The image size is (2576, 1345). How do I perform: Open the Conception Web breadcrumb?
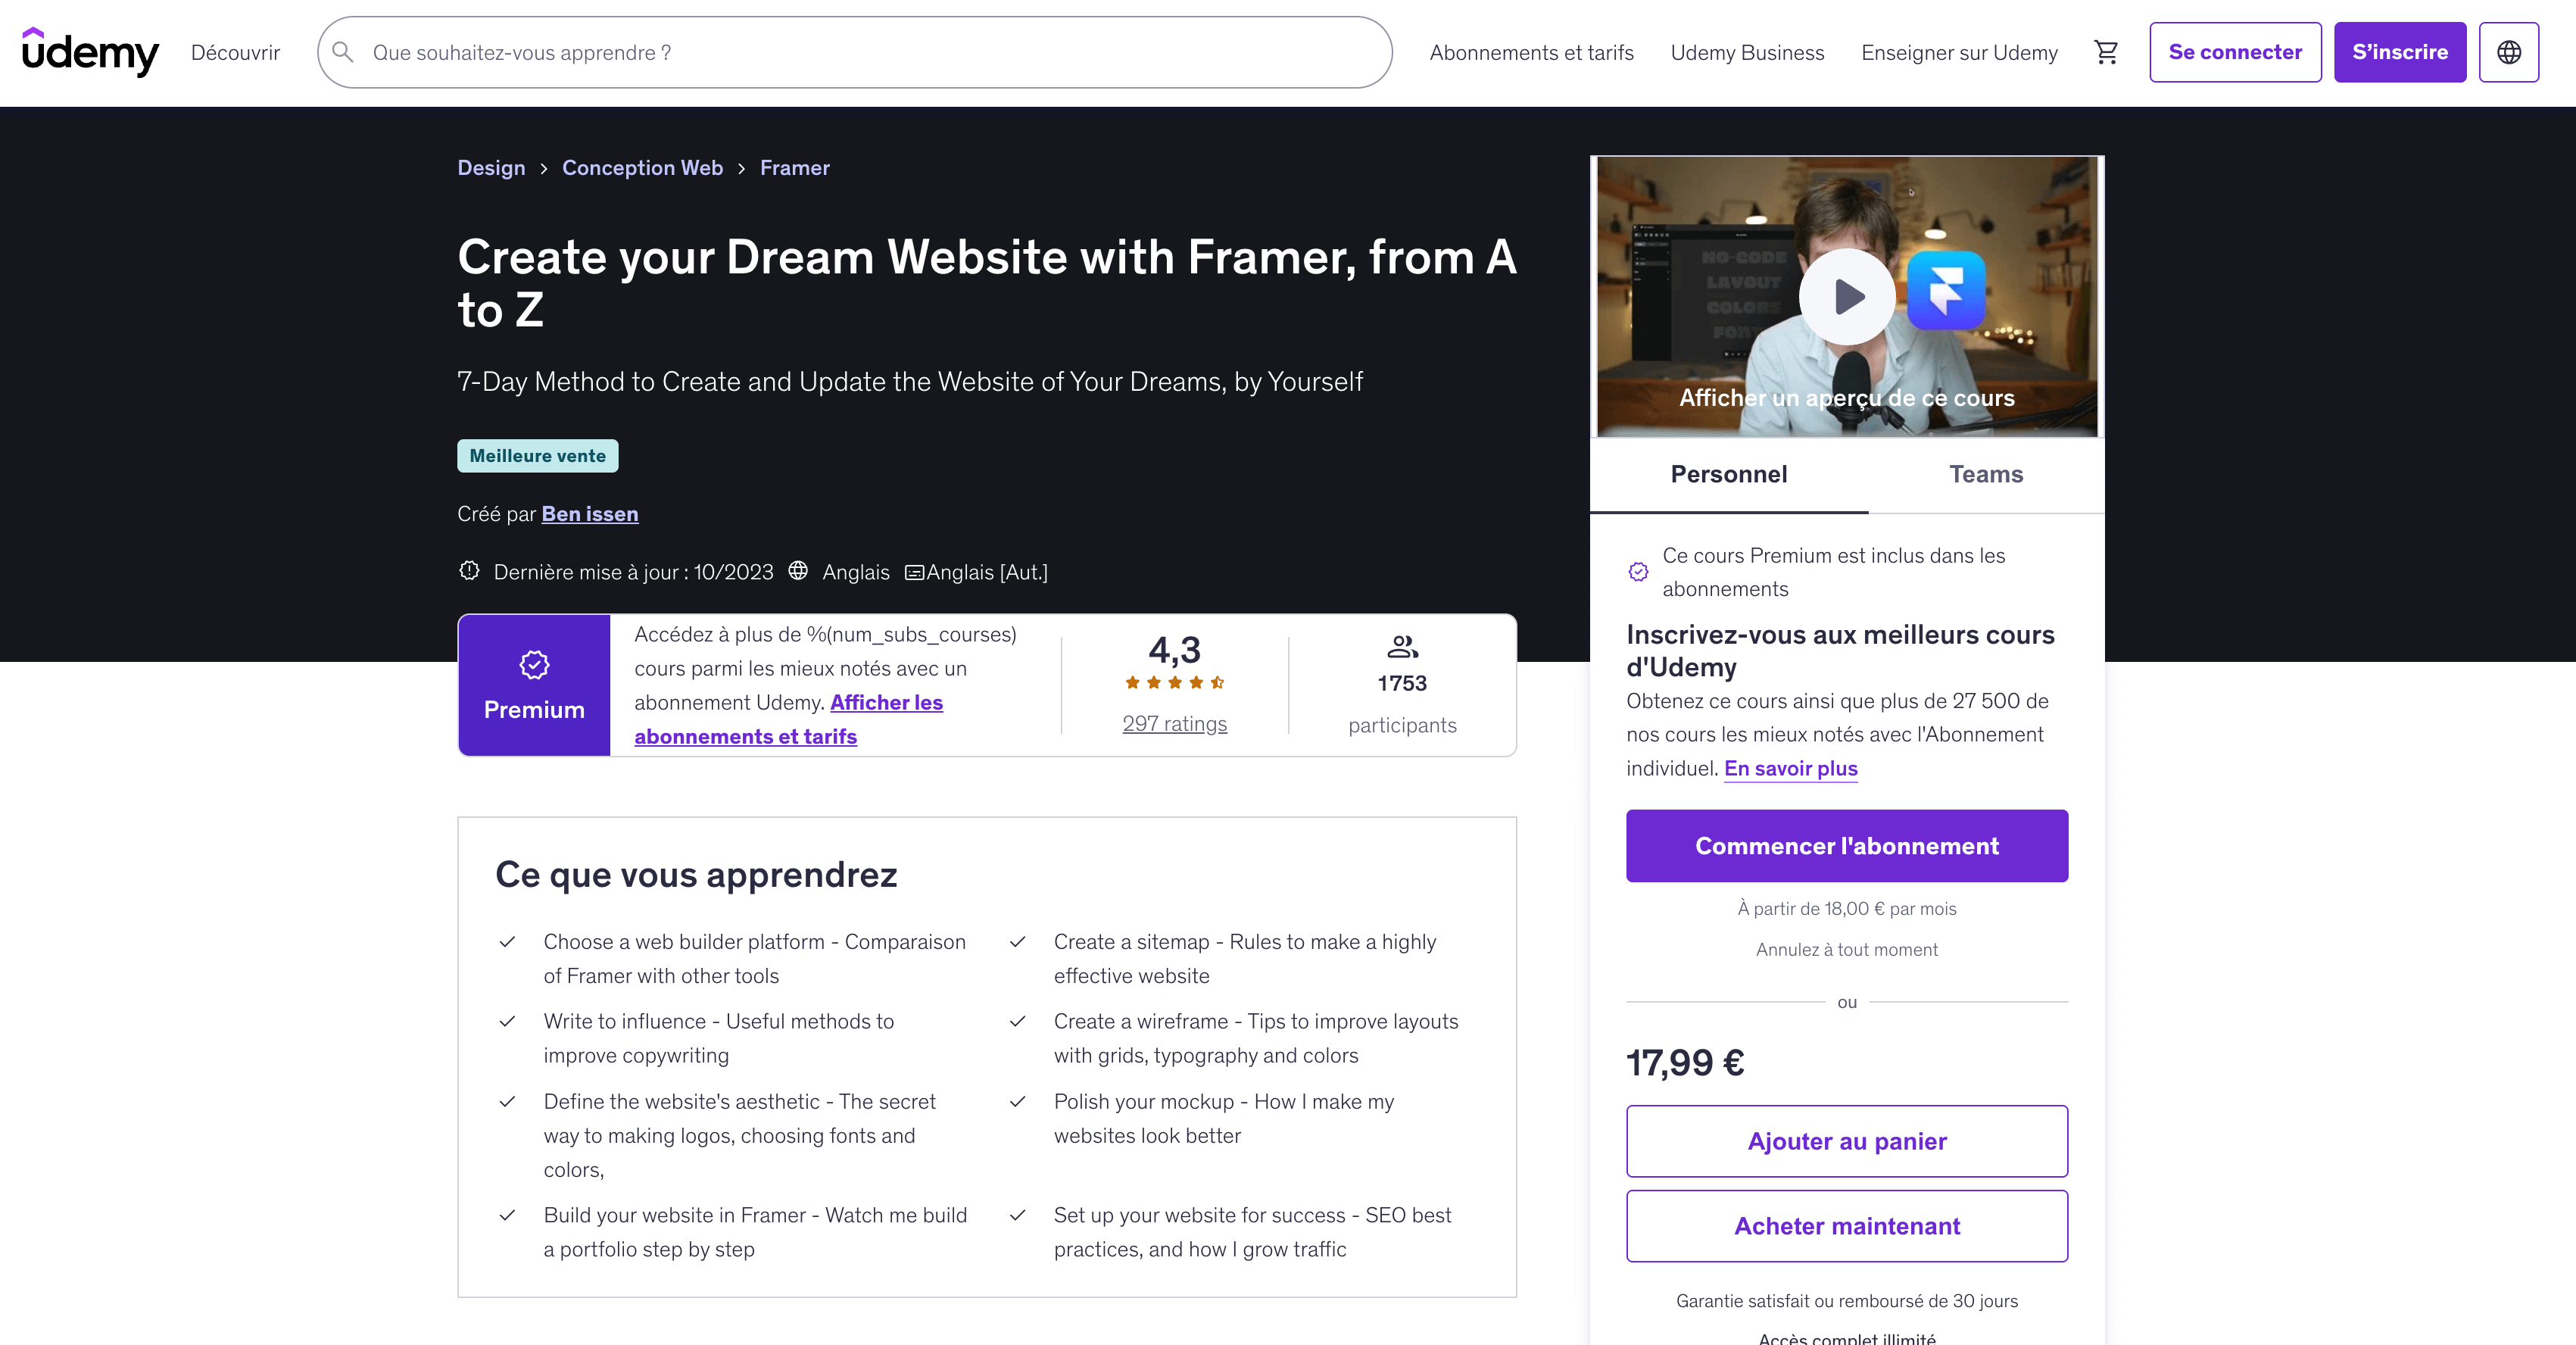click(642, 168)
